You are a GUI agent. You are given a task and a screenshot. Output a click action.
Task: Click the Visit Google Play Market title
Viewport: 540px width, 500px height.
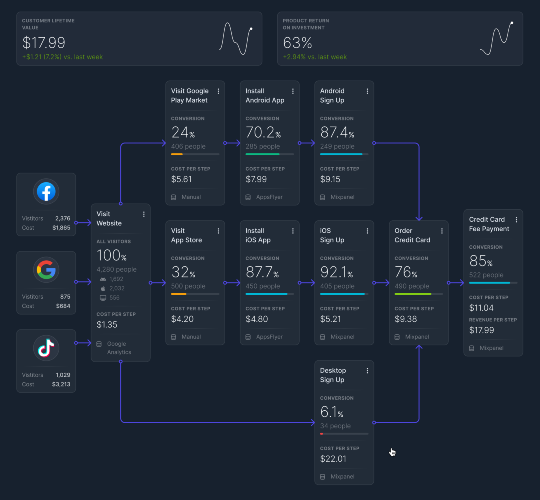190,96
